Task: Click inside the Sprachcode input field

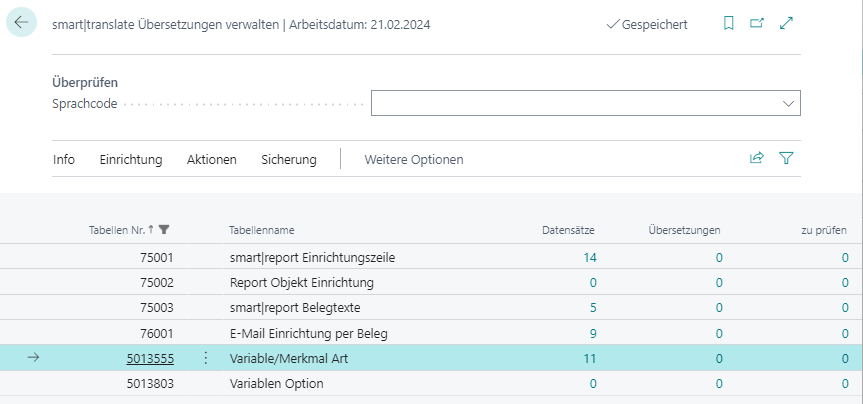Action: tap(570, 103)
